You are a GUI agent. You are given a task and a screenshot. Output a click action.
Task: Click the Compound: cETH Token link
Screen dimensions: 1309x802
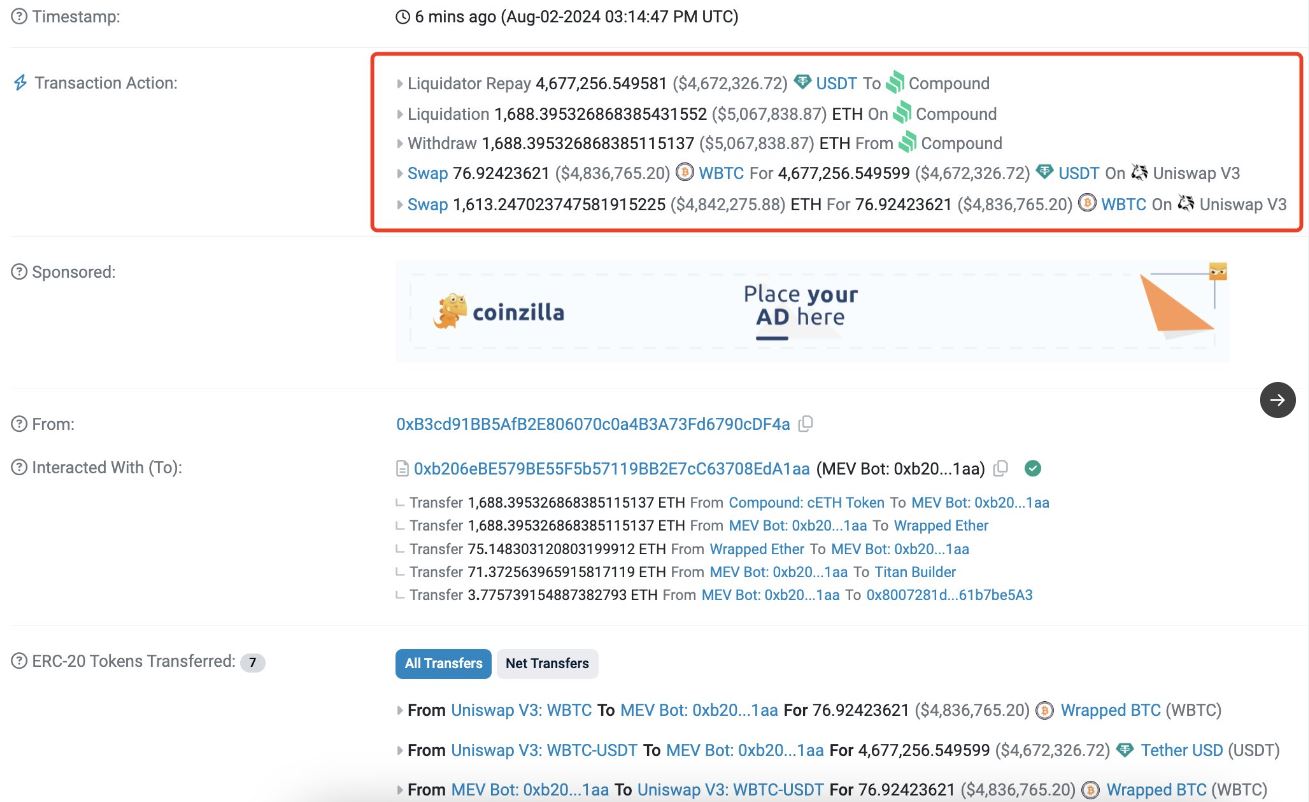coord(806,503)
